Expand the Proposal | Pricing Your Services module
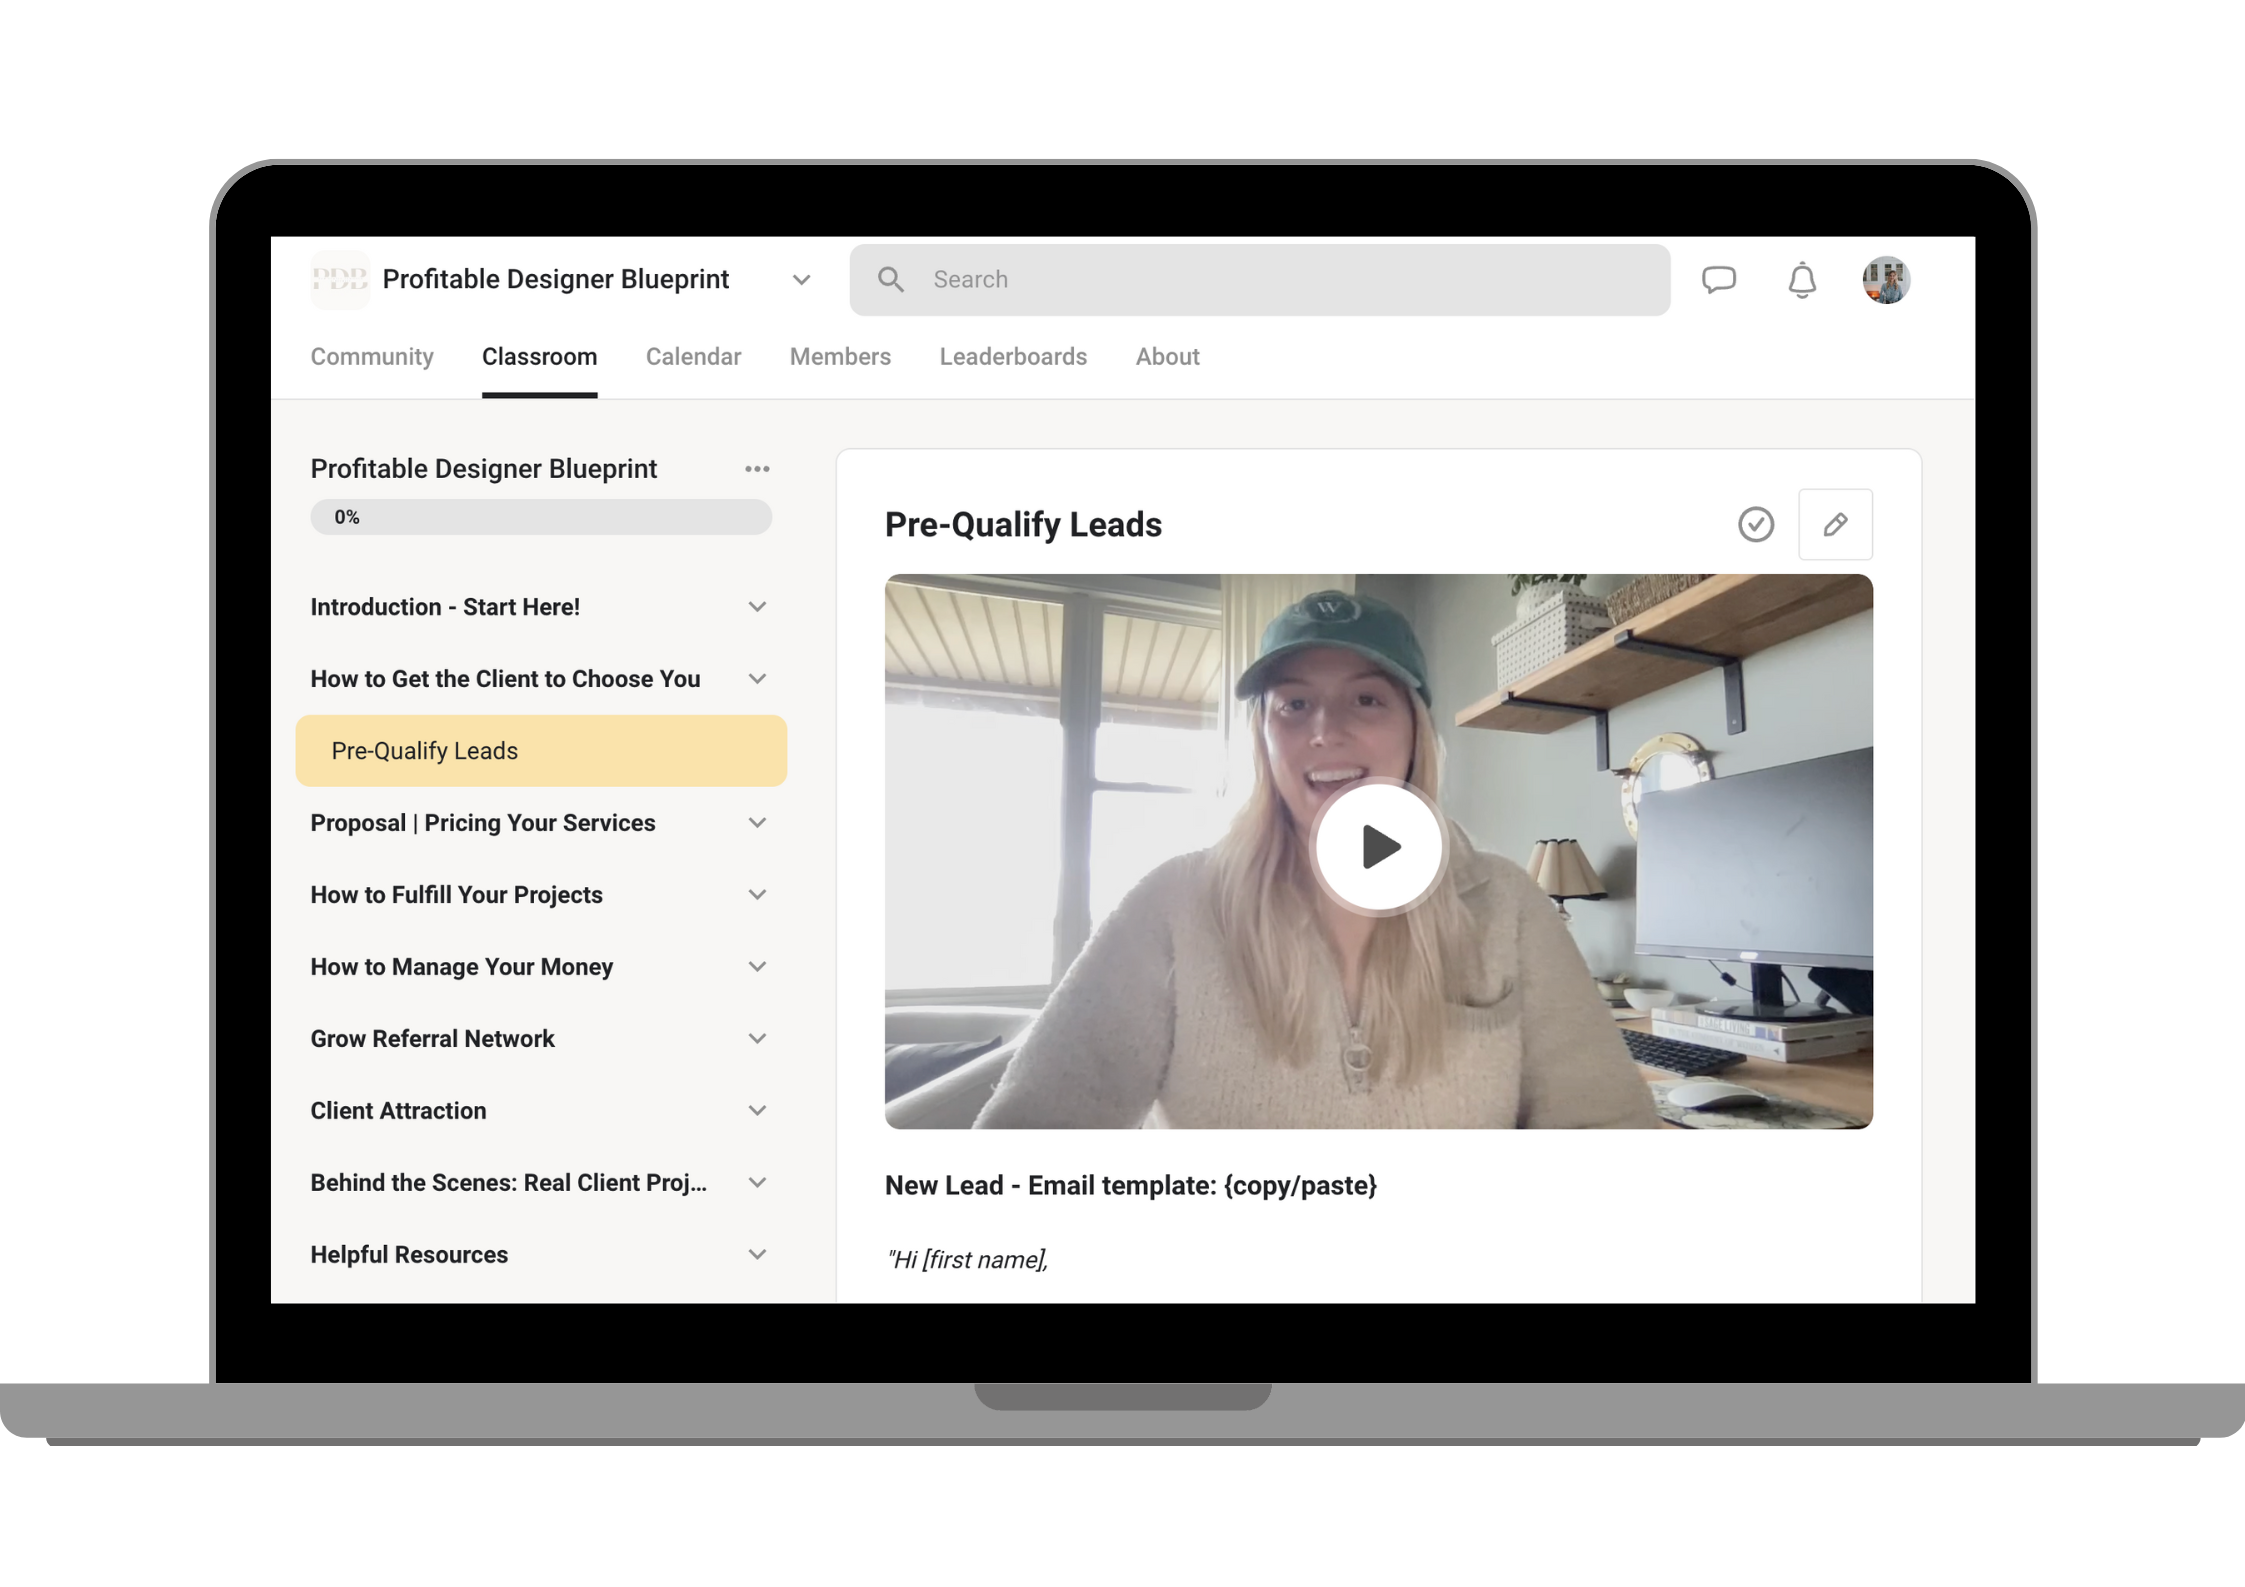 tap(482, 822)
